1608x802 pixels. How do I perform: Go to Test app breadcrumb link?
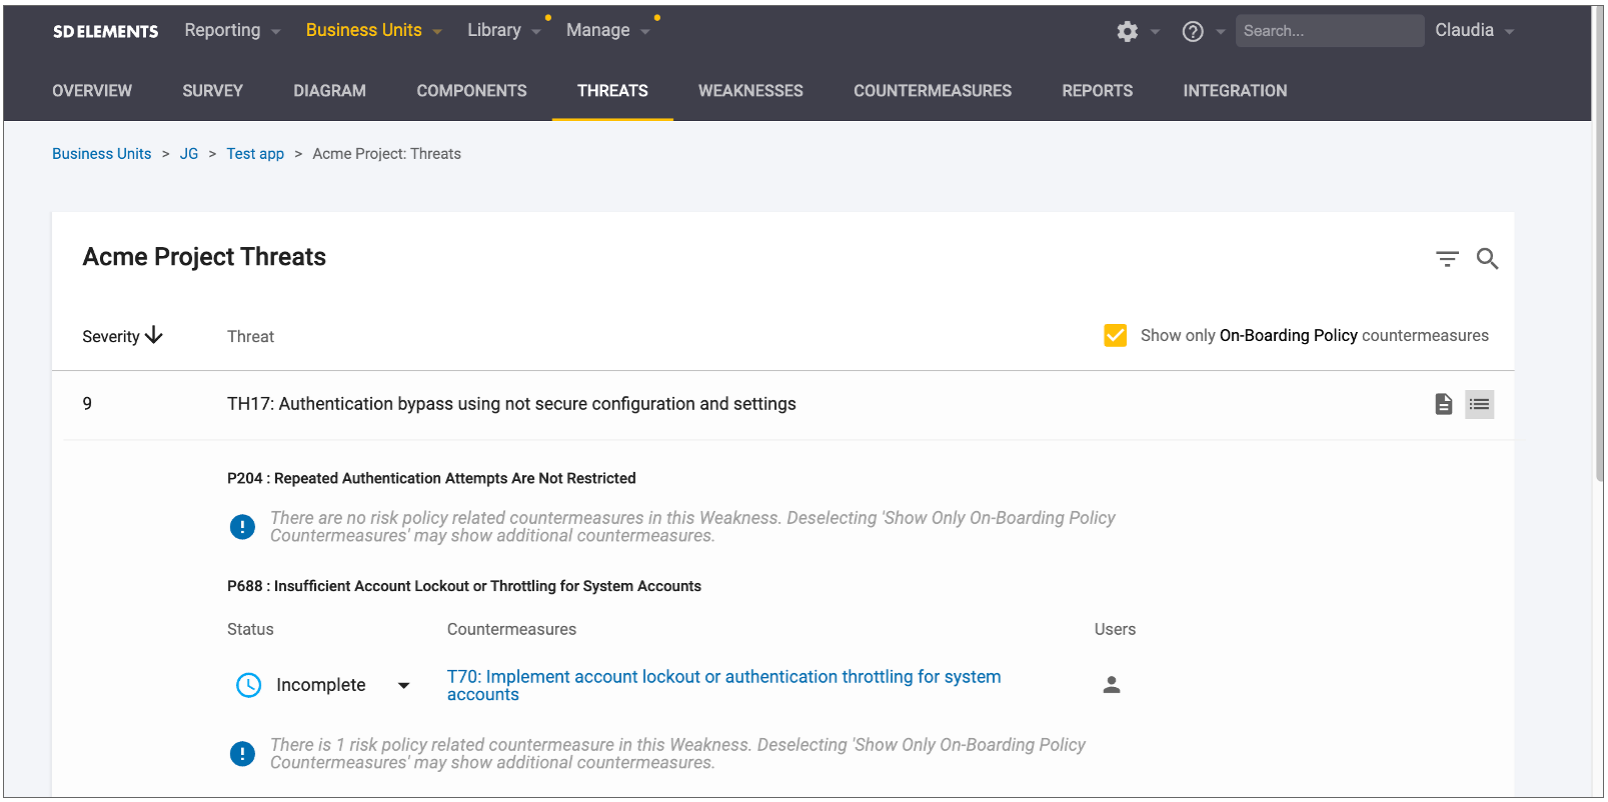255,153
